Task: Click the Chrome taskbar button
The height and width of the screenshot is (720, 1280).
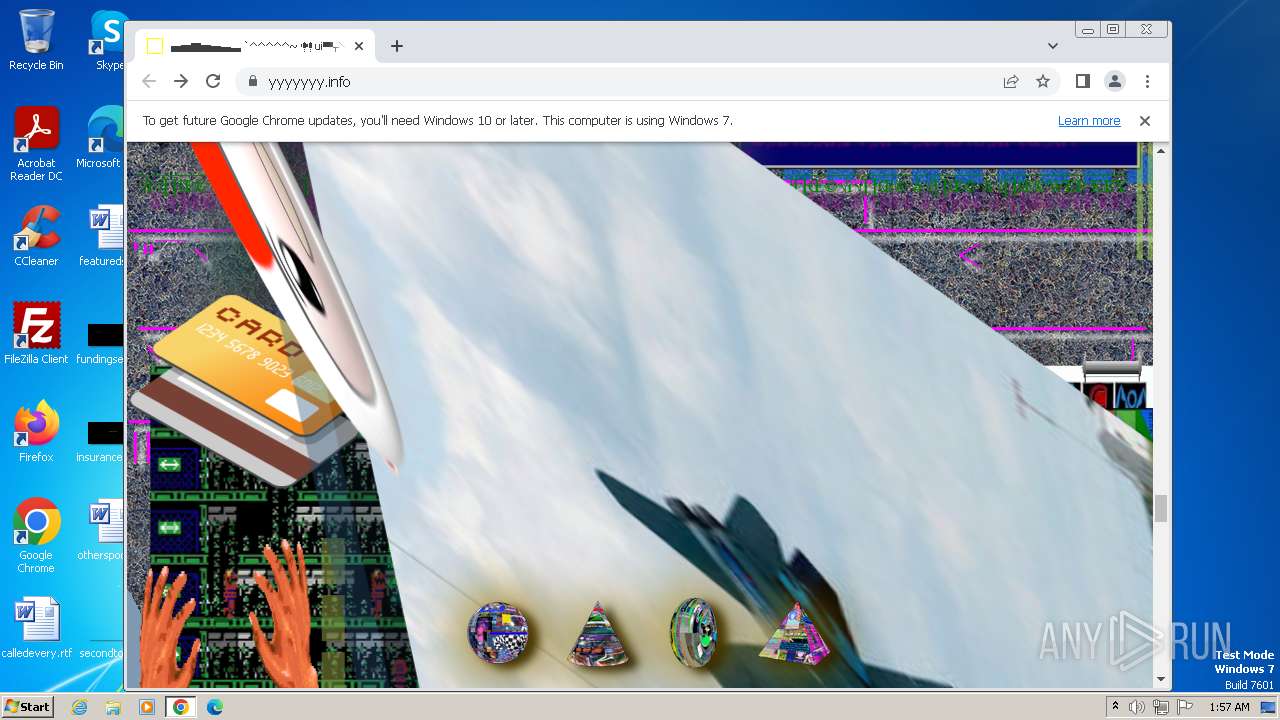Action: (180, 707)
